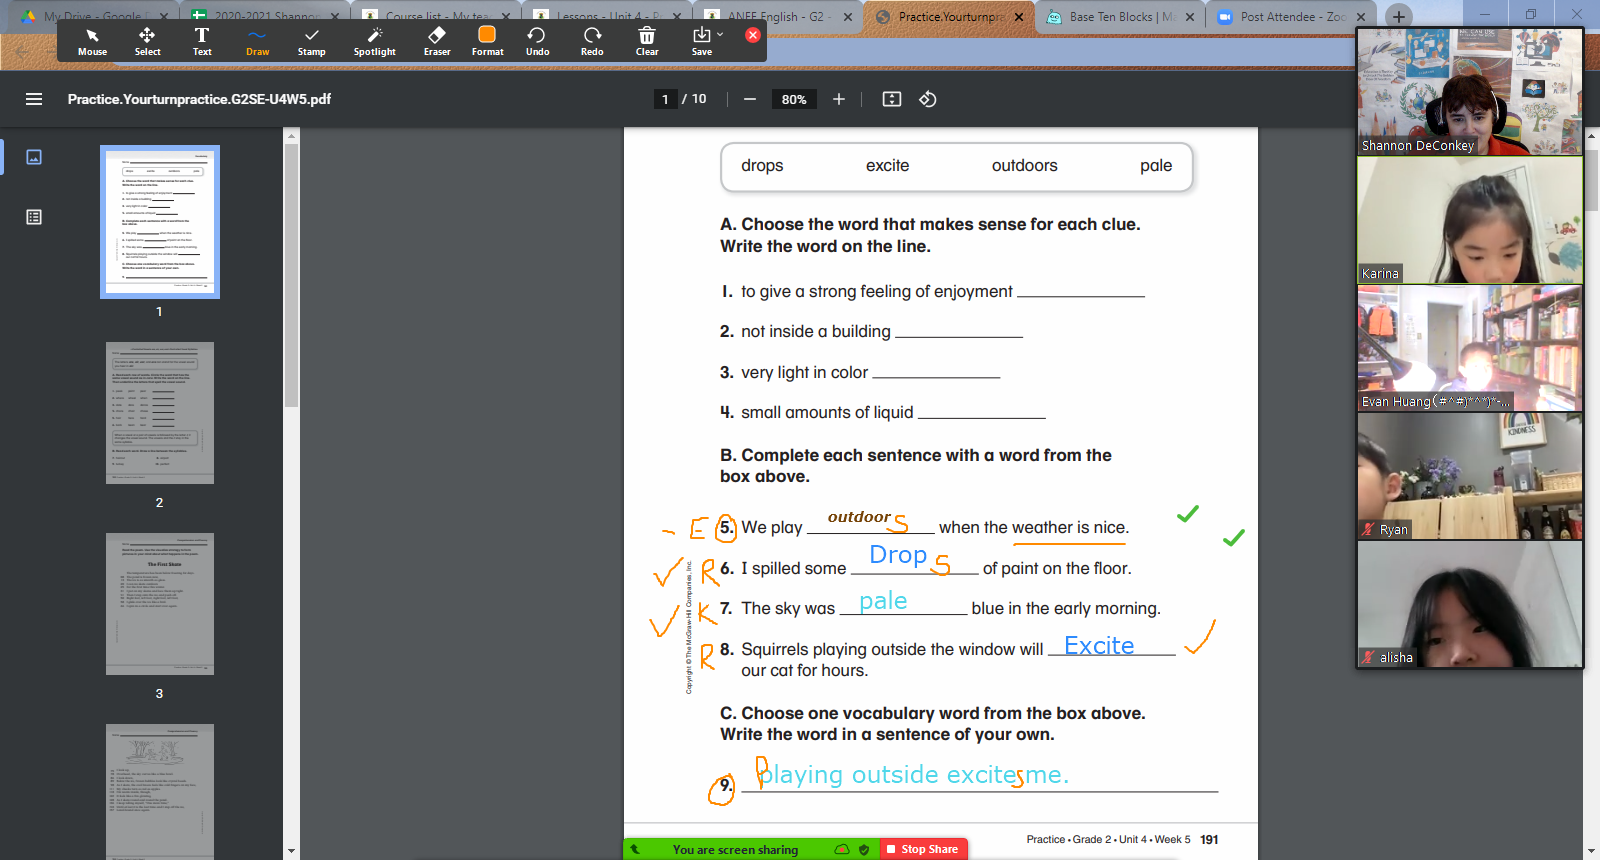Undo the last annotation
The width and height of the screenshot is (1600, 860).
point(537,42)
